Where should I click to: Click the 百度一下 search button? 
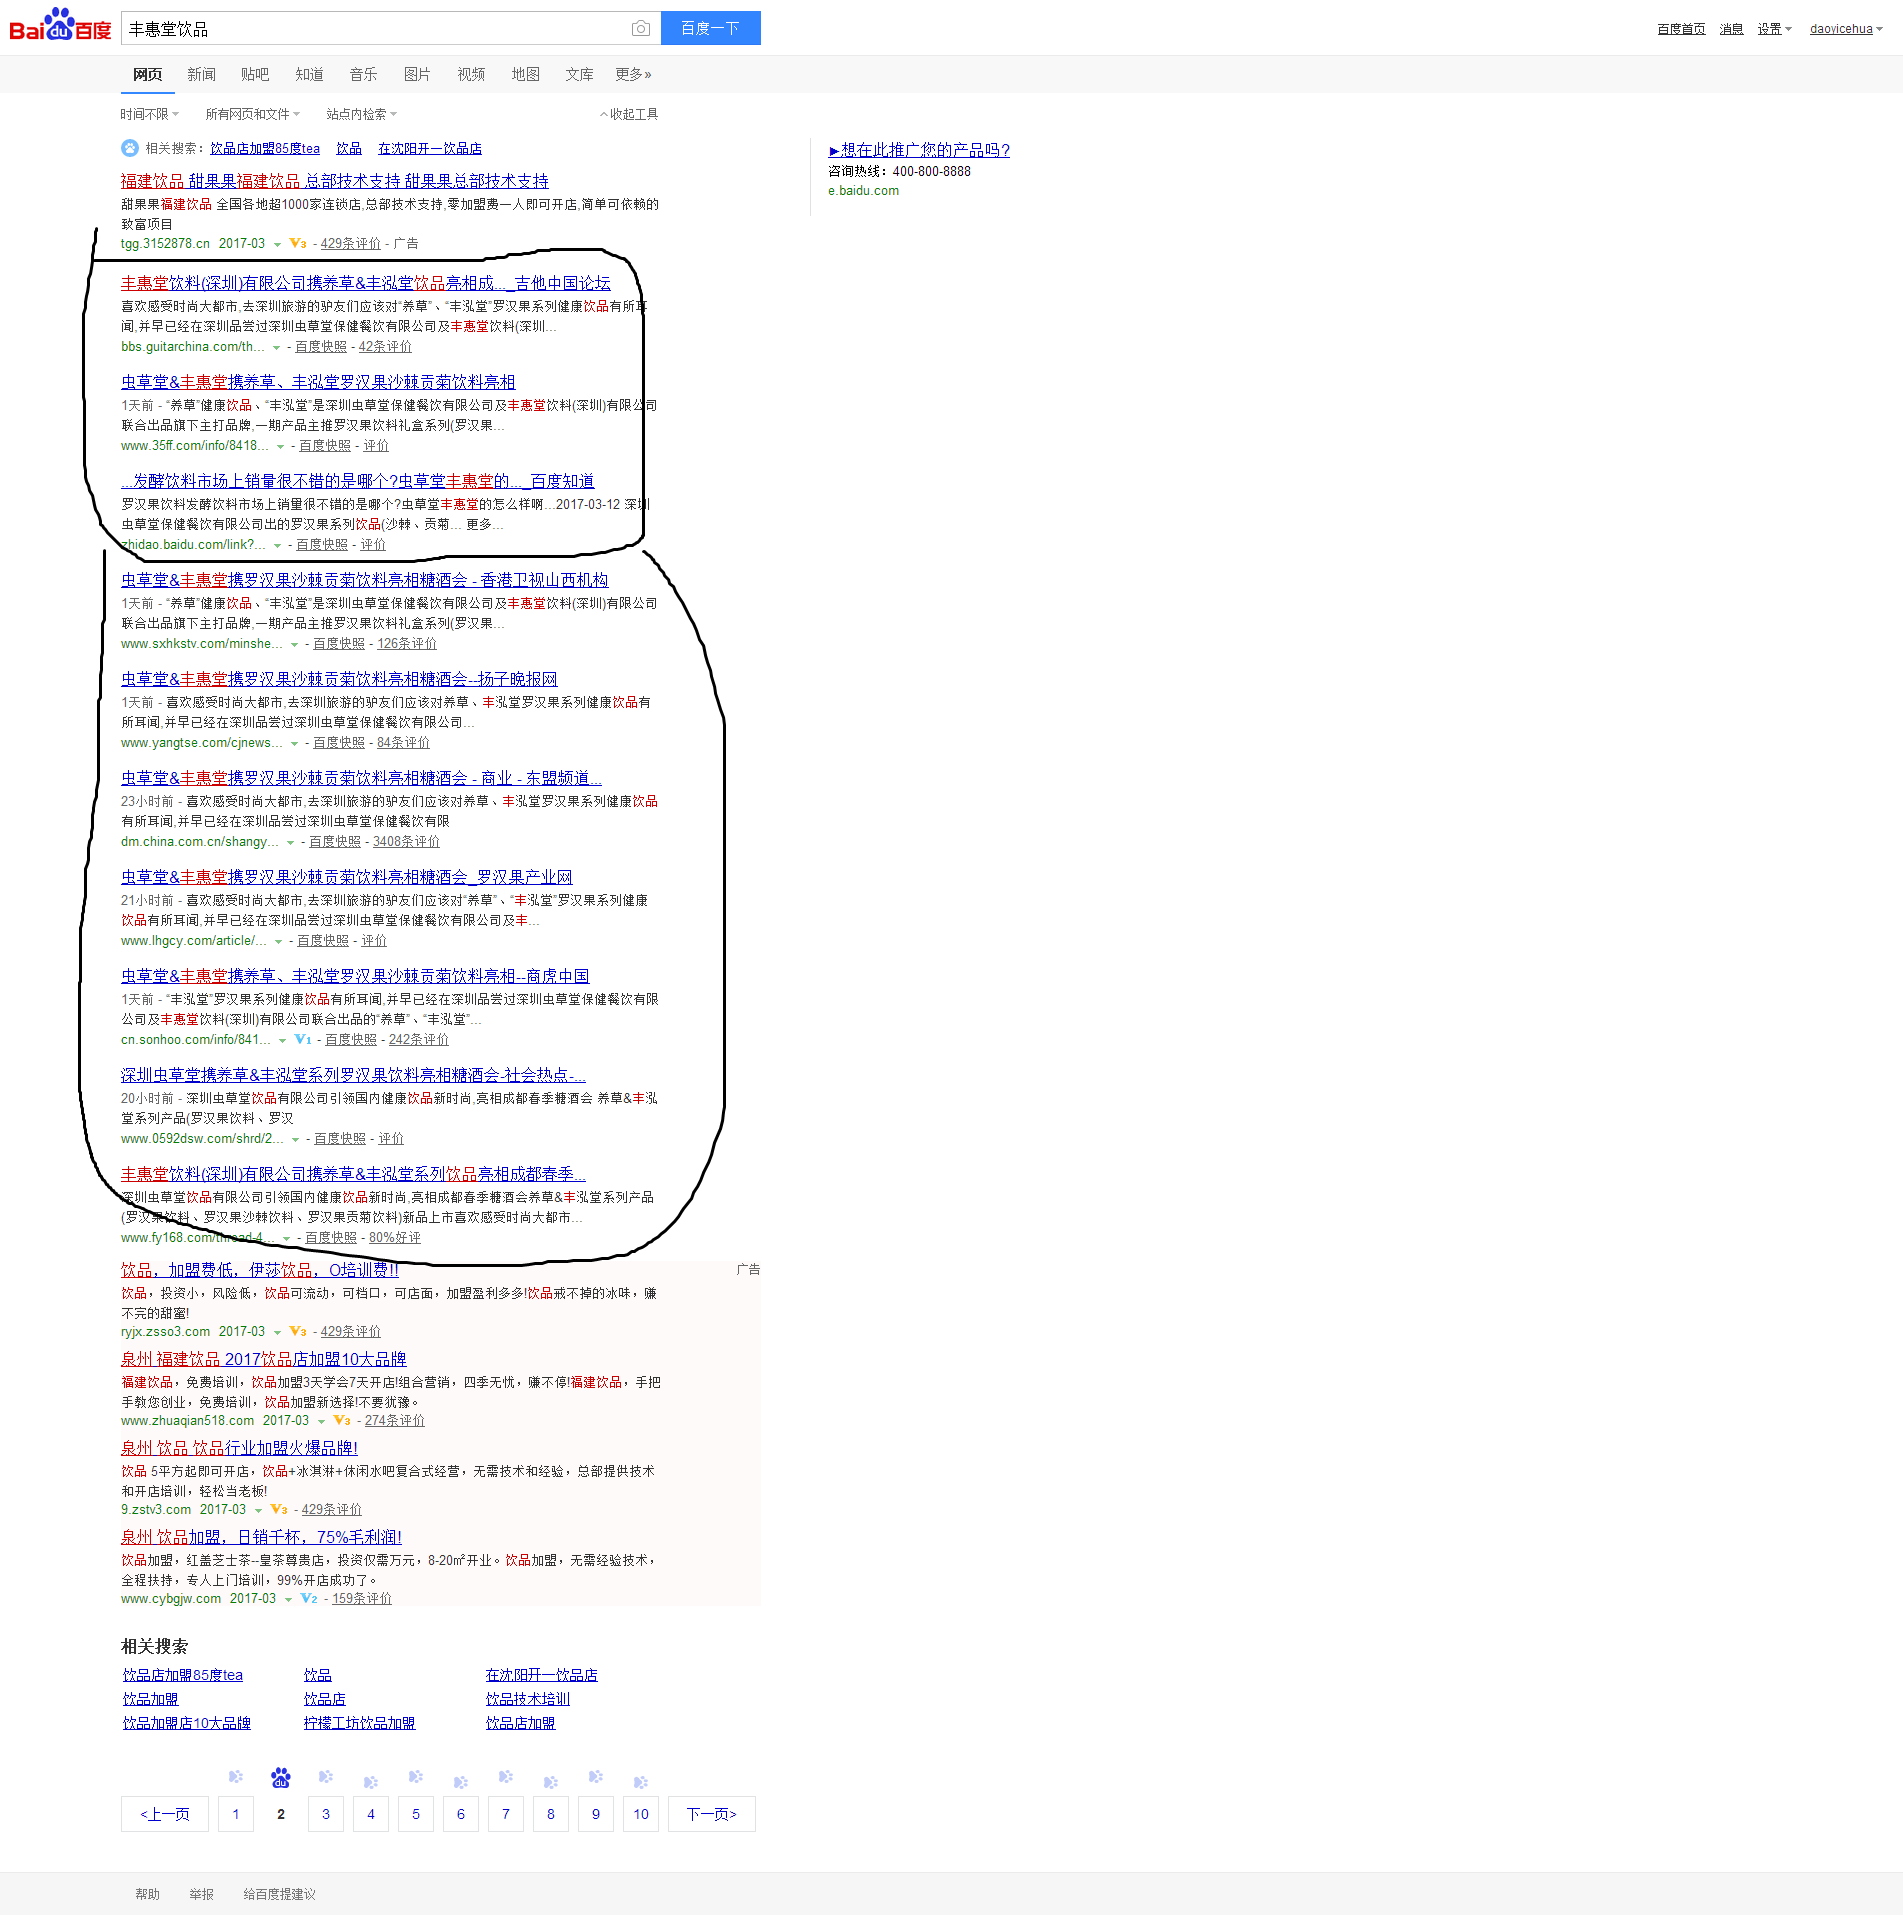coord(710,28)
